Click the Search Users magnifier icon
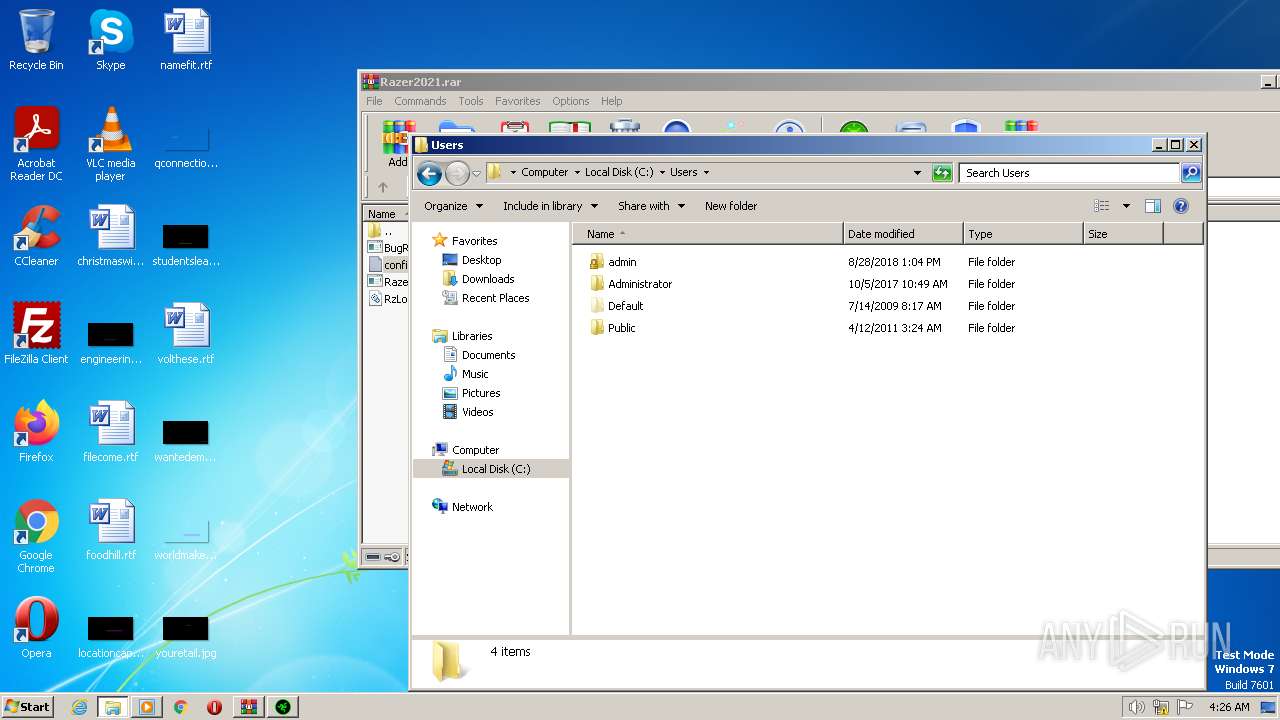1280x720 pixels. click(1190, 173)
